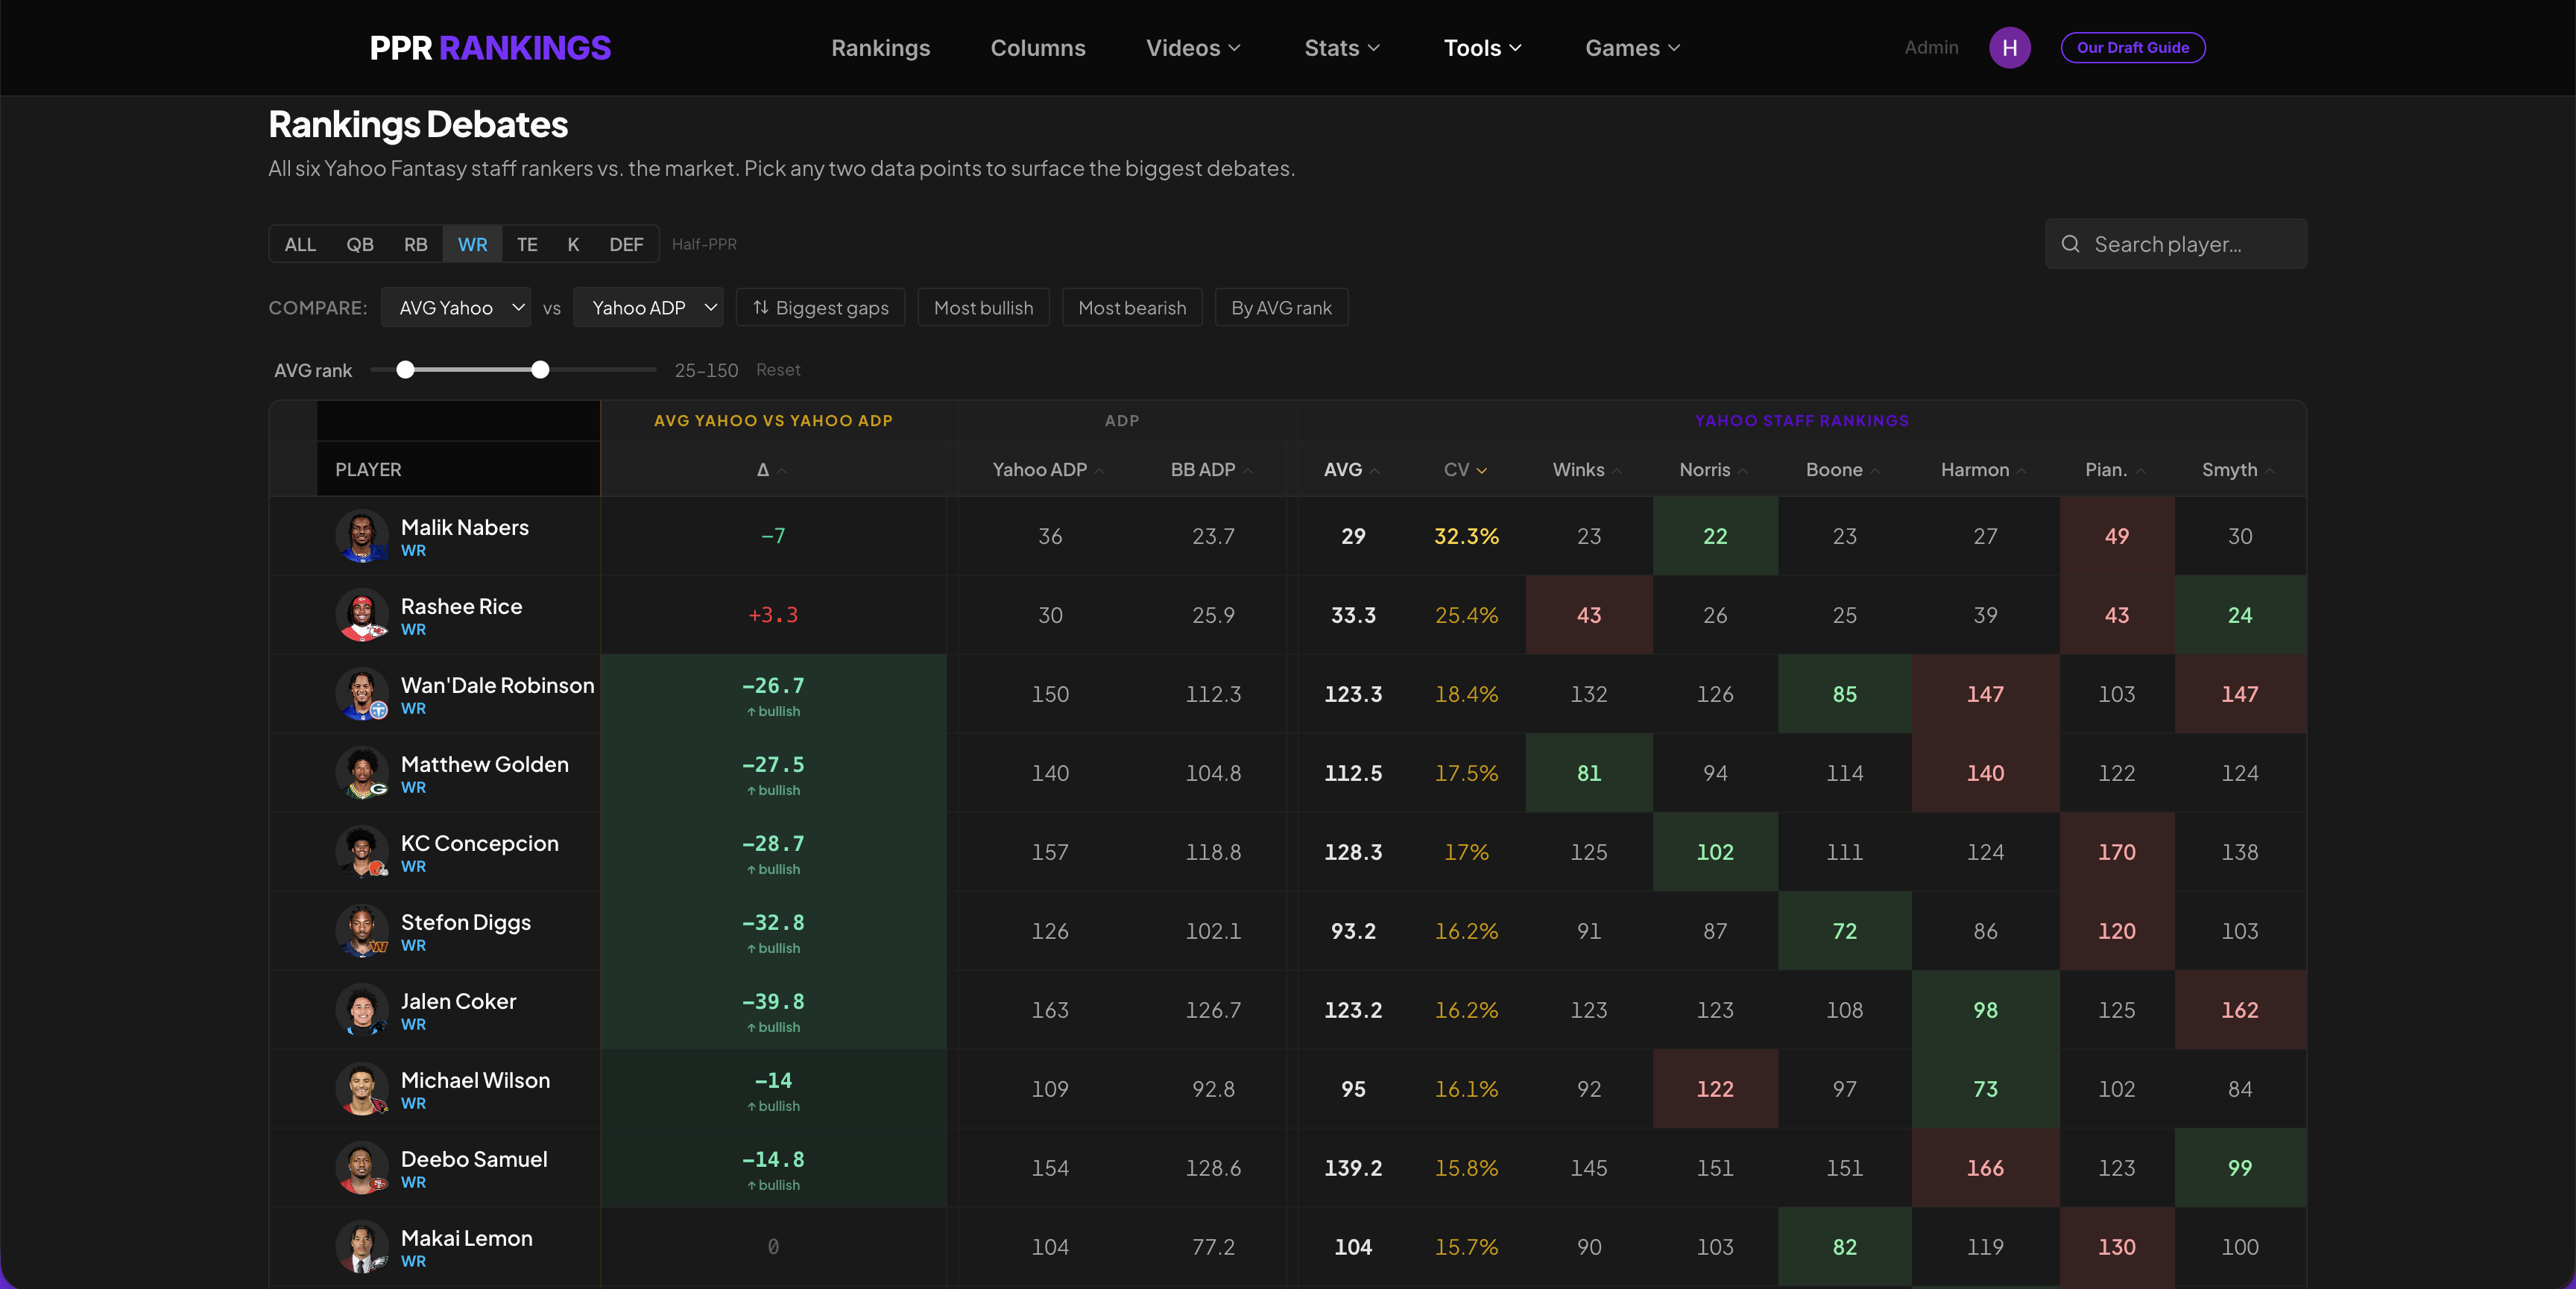Screen dimensions: 2576x1289
Task: Sort by Winks rankings column
Action: pyautogui.click(x=1587, y=470)
